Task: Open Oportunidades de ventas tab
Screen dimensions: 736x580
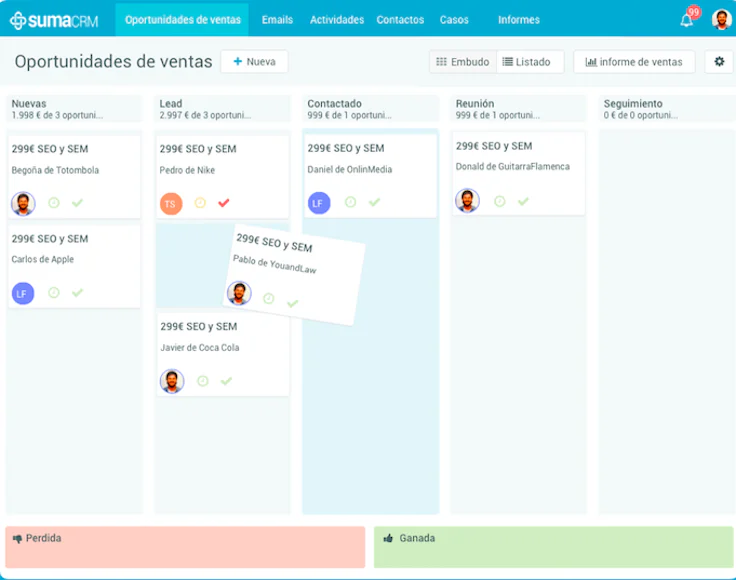Action: click(x=182, y=20)
